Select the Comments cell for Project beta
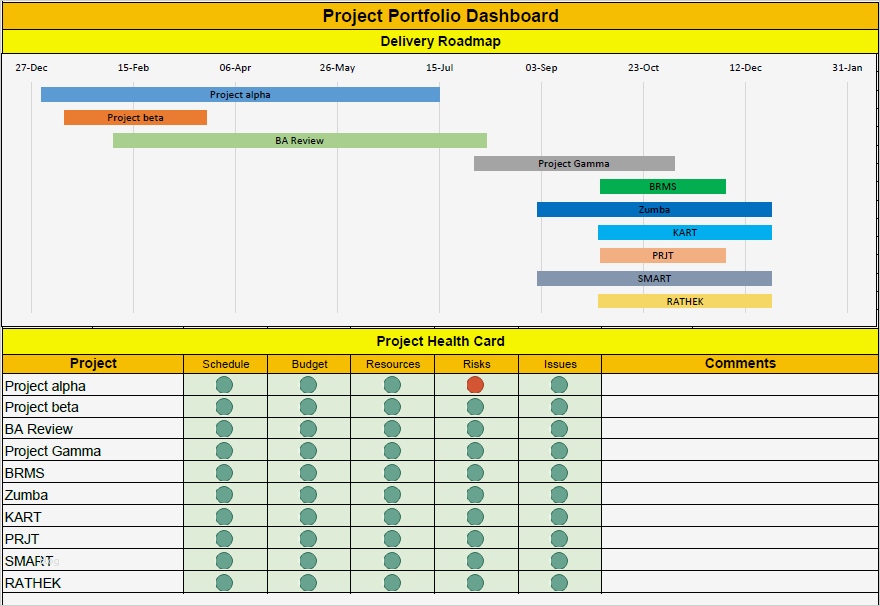 click(x=738, y=407)
